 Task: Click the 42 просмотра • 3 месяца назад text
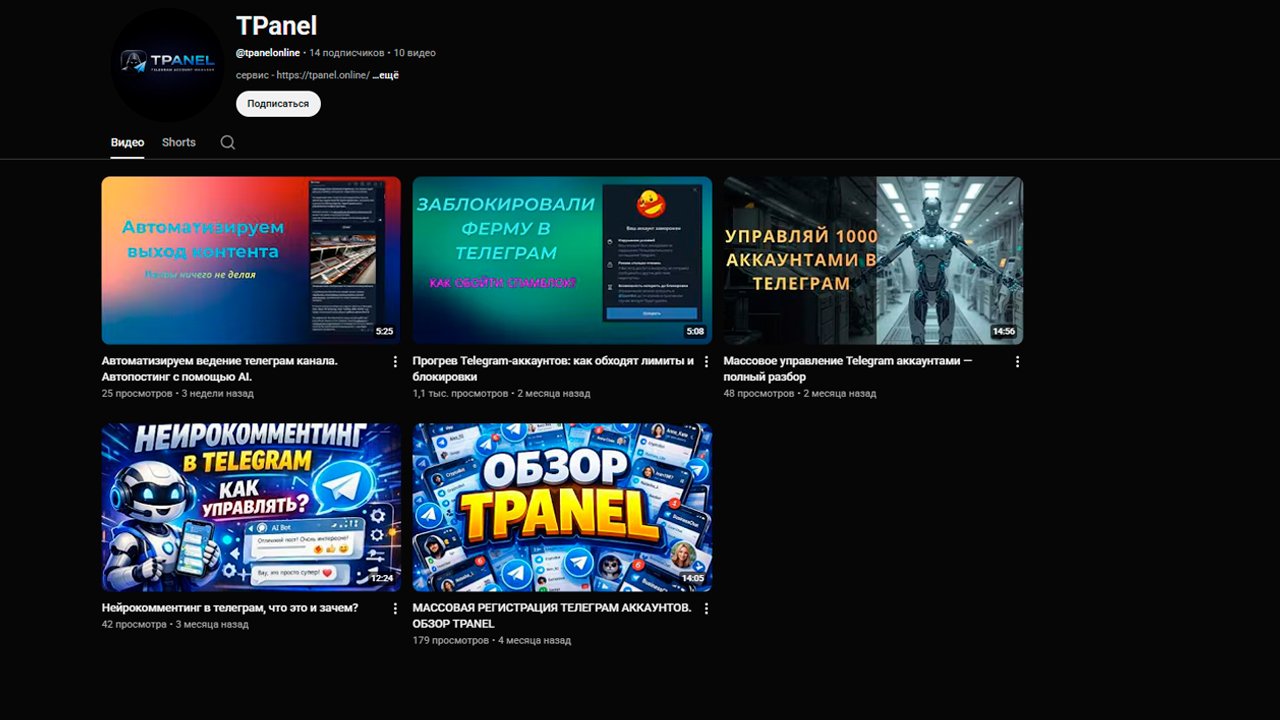[x=175, y=624]
